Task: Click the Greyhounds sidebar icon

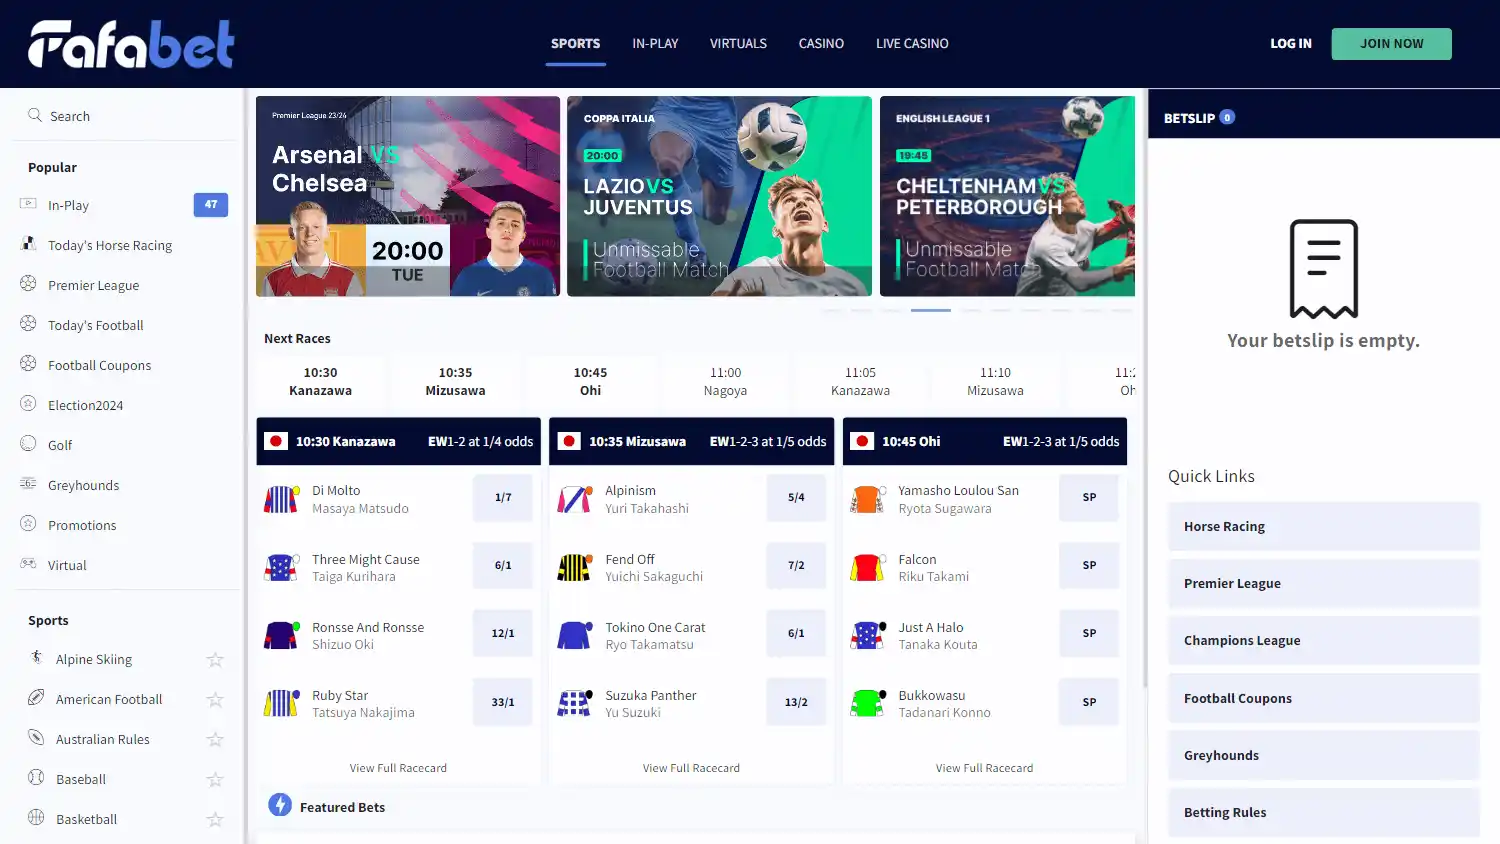Action: point(28,484)
